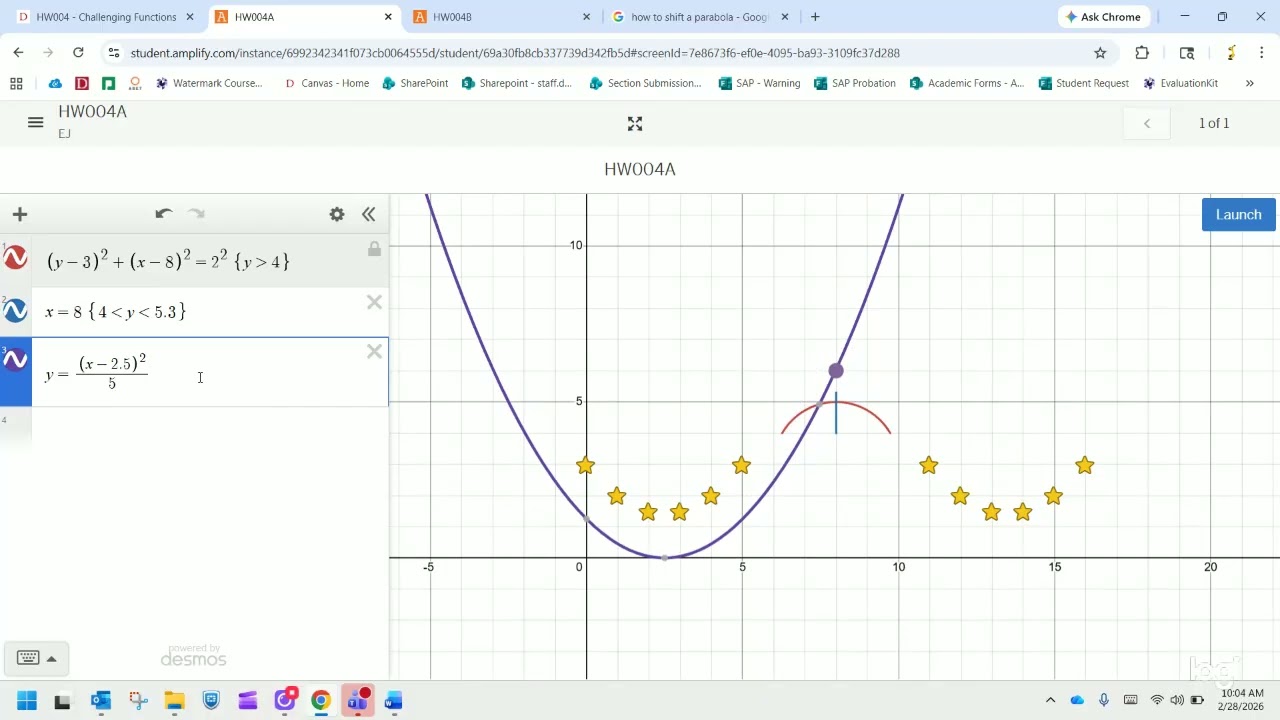Viewport: 1280px width, 720px height.
Task: Close the HW004A tab
Action: (x=388, y=17)
